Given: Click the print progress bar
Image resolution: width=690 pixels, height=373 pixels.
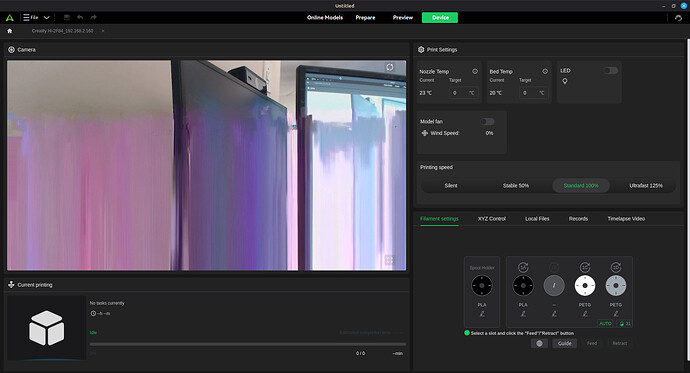Looking at the screenshot, I should [248, 344].
